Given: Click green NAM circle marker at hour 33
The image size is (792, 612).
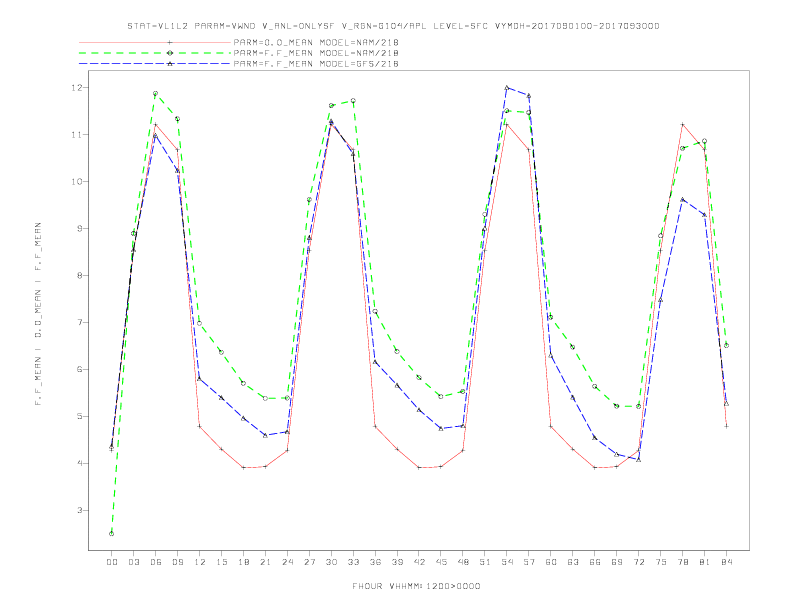Looking at the screenshot, I should 353,100.
